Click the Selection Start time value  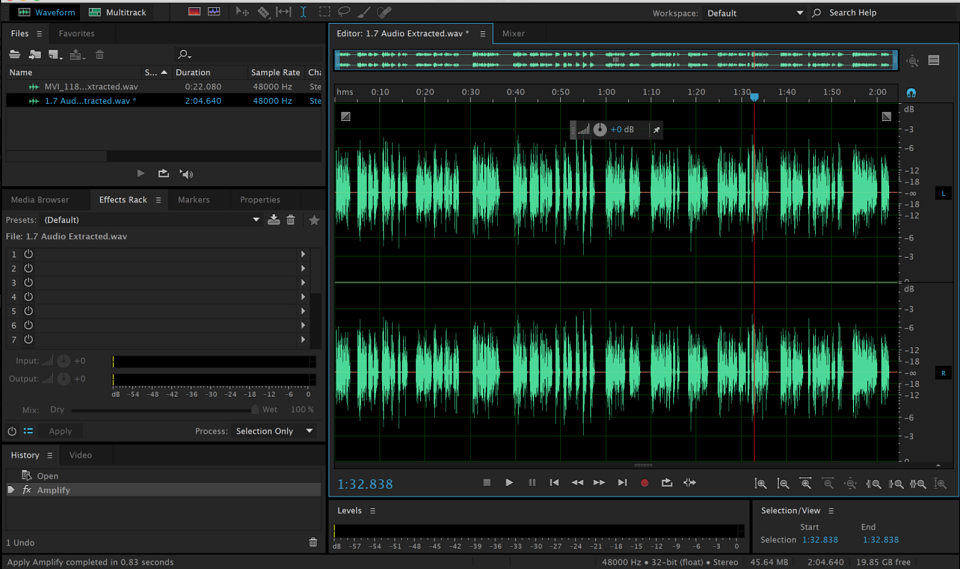[x=820, y=540]
